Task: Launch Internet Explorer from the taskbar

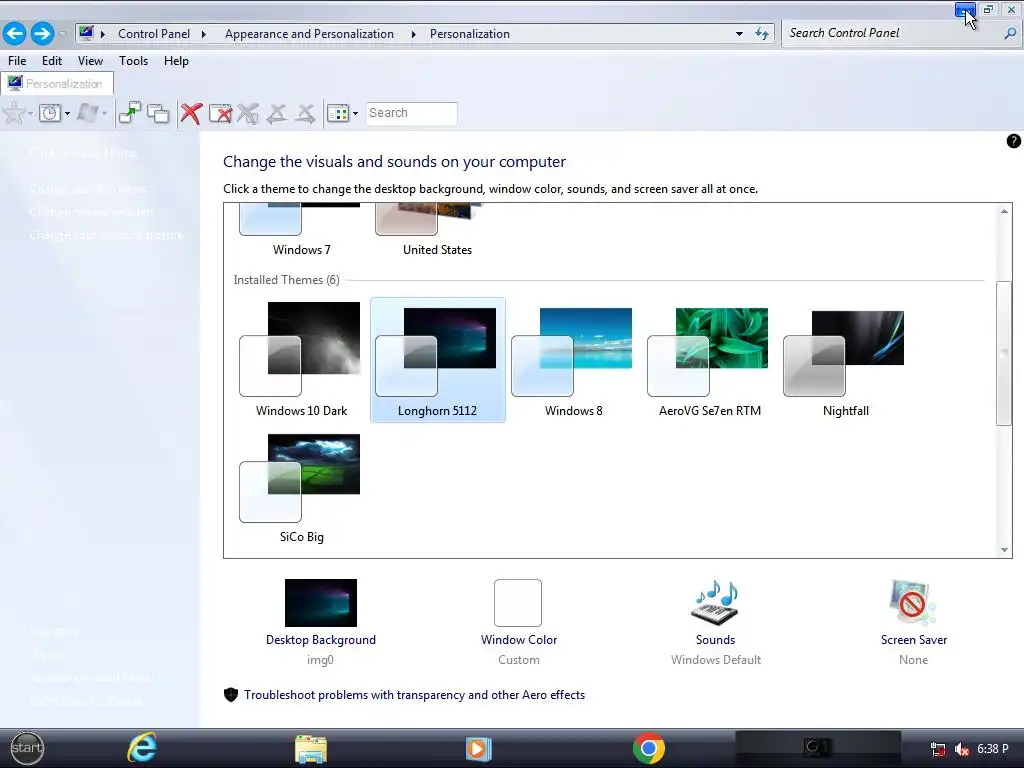Action: coord(142,748)
